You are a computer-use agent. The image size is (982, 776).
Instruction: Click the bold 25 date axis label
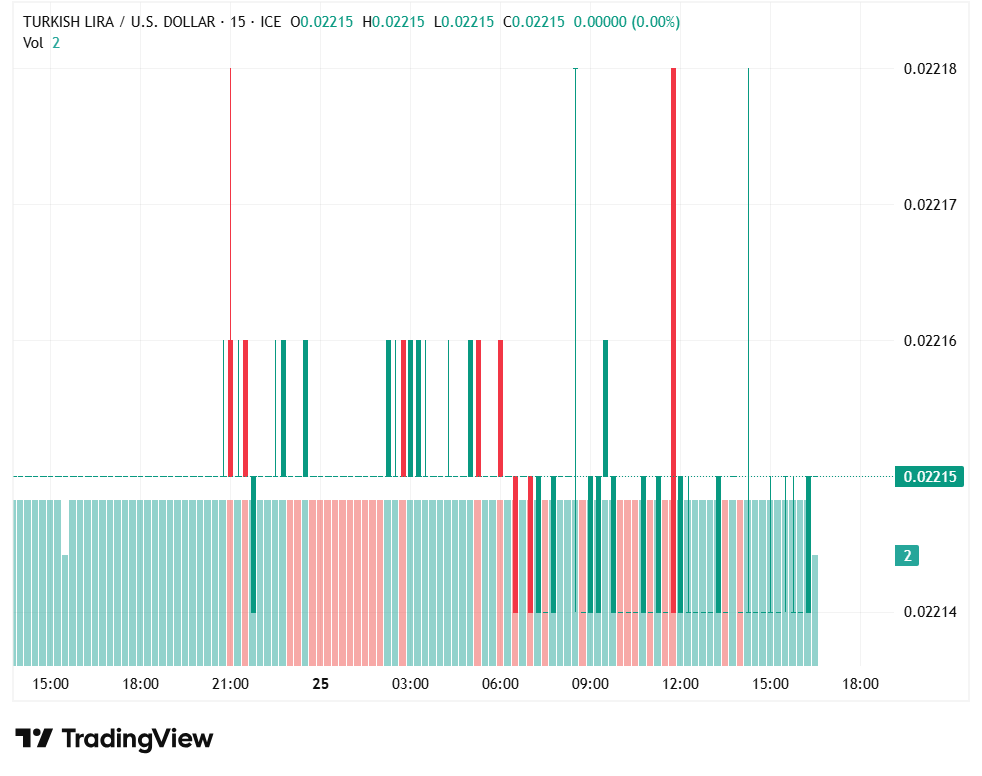click(321, 684)
